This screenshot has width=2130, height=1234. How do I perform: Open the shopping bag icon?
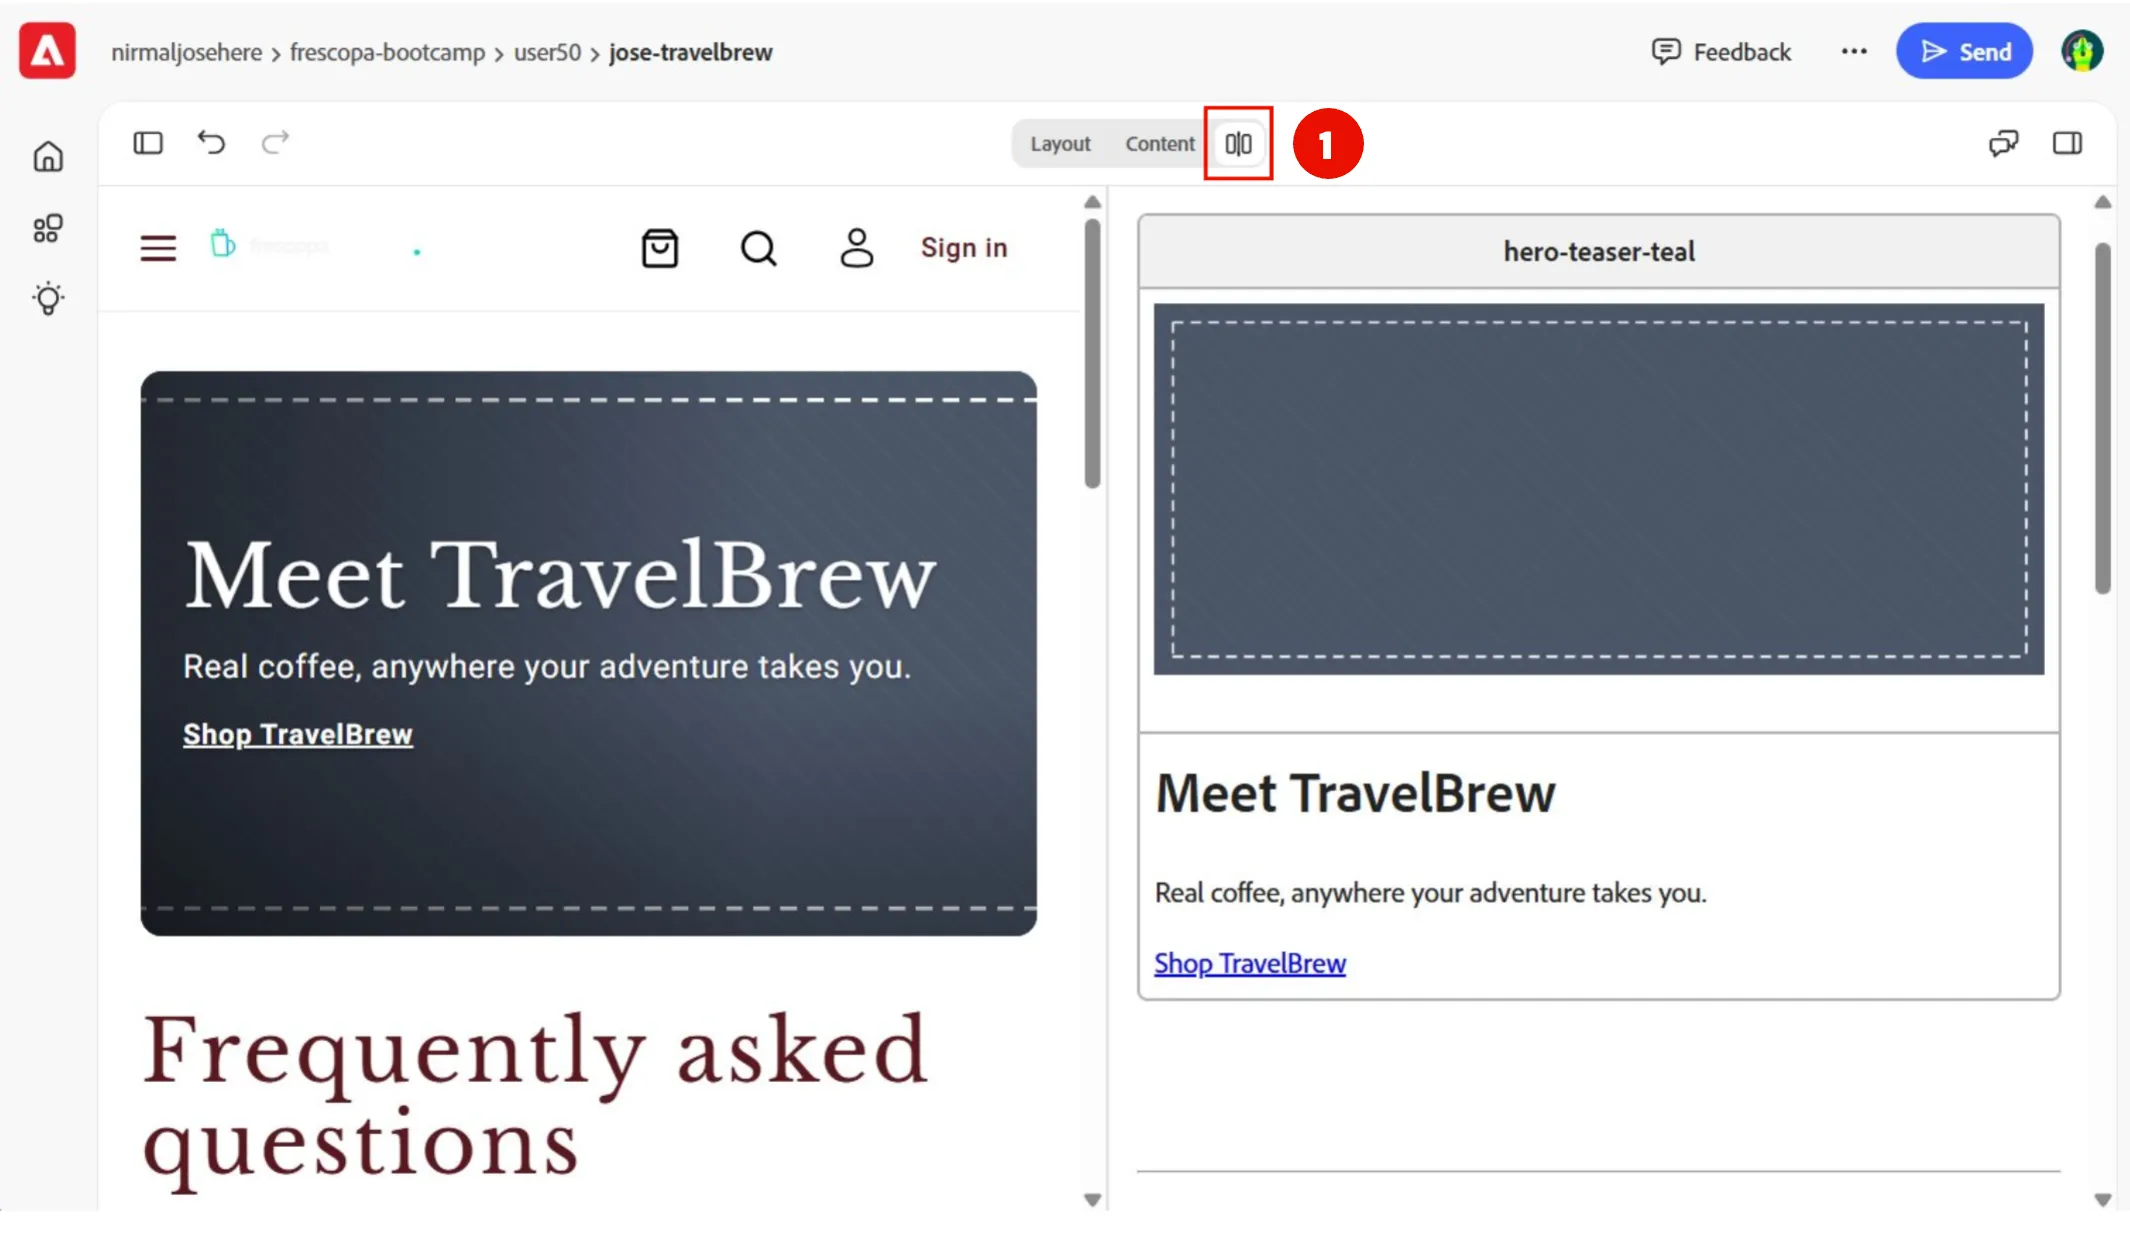660,248
